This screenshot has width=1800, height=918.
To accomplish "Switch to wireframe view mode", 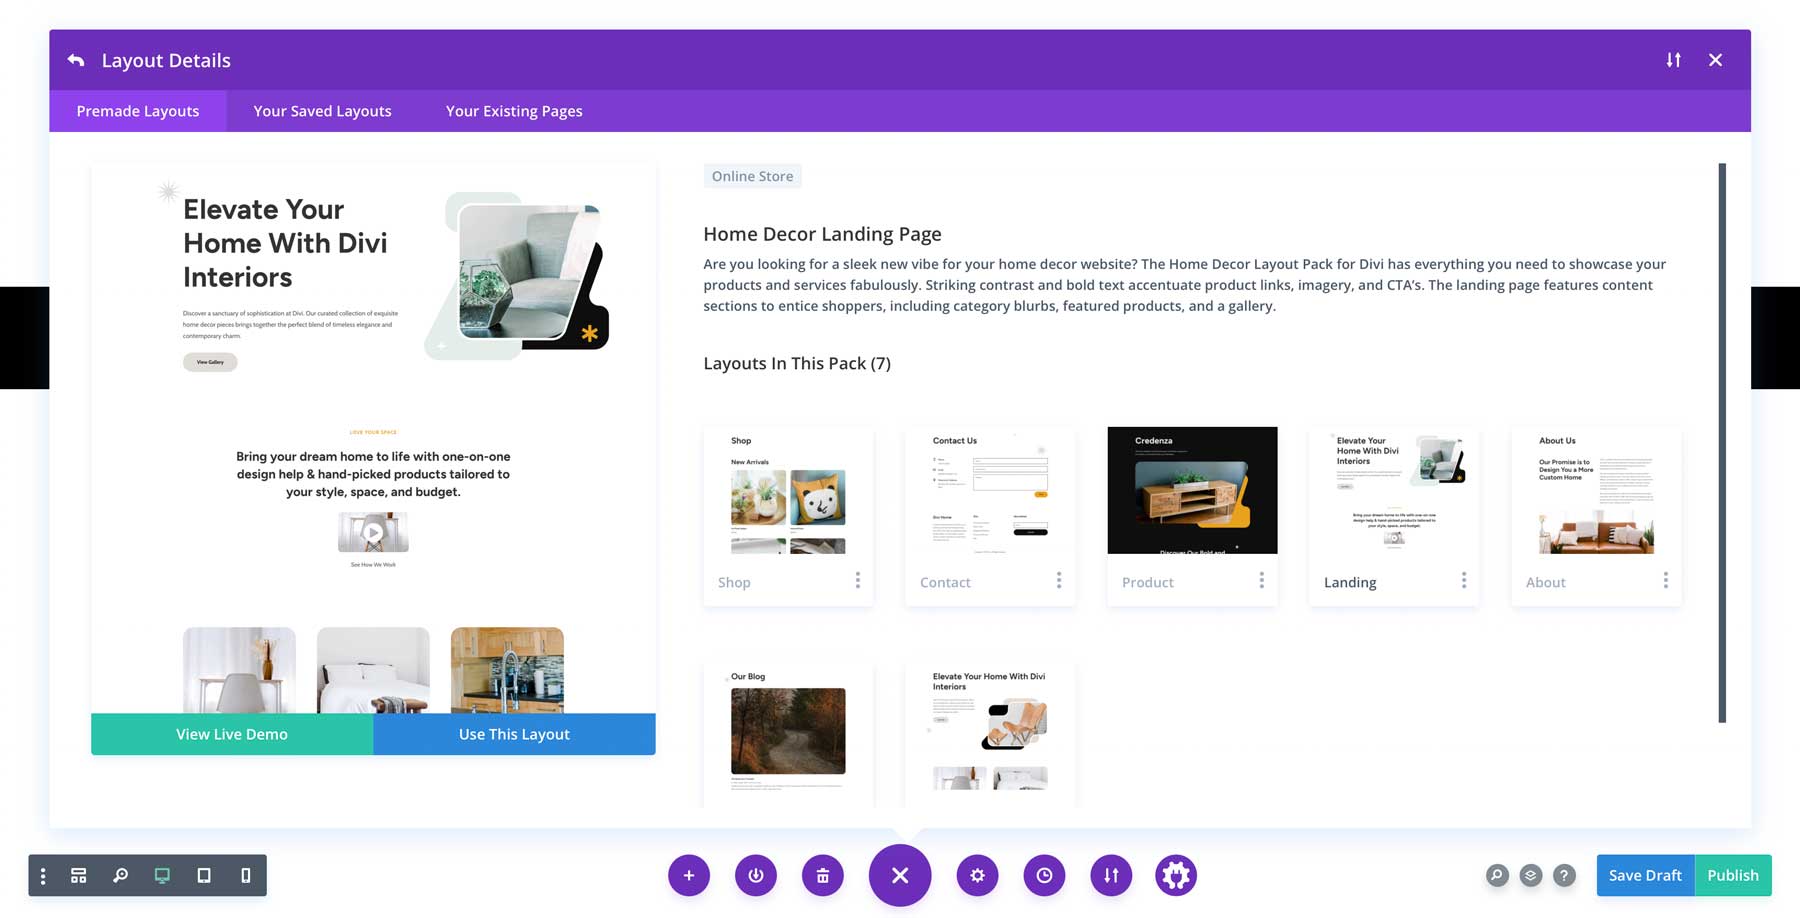I will [x=79, y=875].
